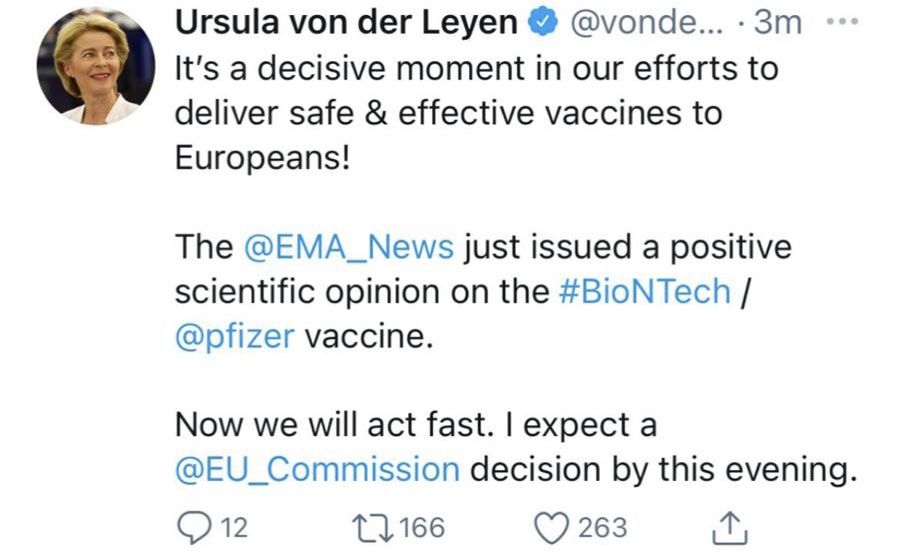The image size is (900, 555).
Task: Open the share arrow icon
Action: 728,527
